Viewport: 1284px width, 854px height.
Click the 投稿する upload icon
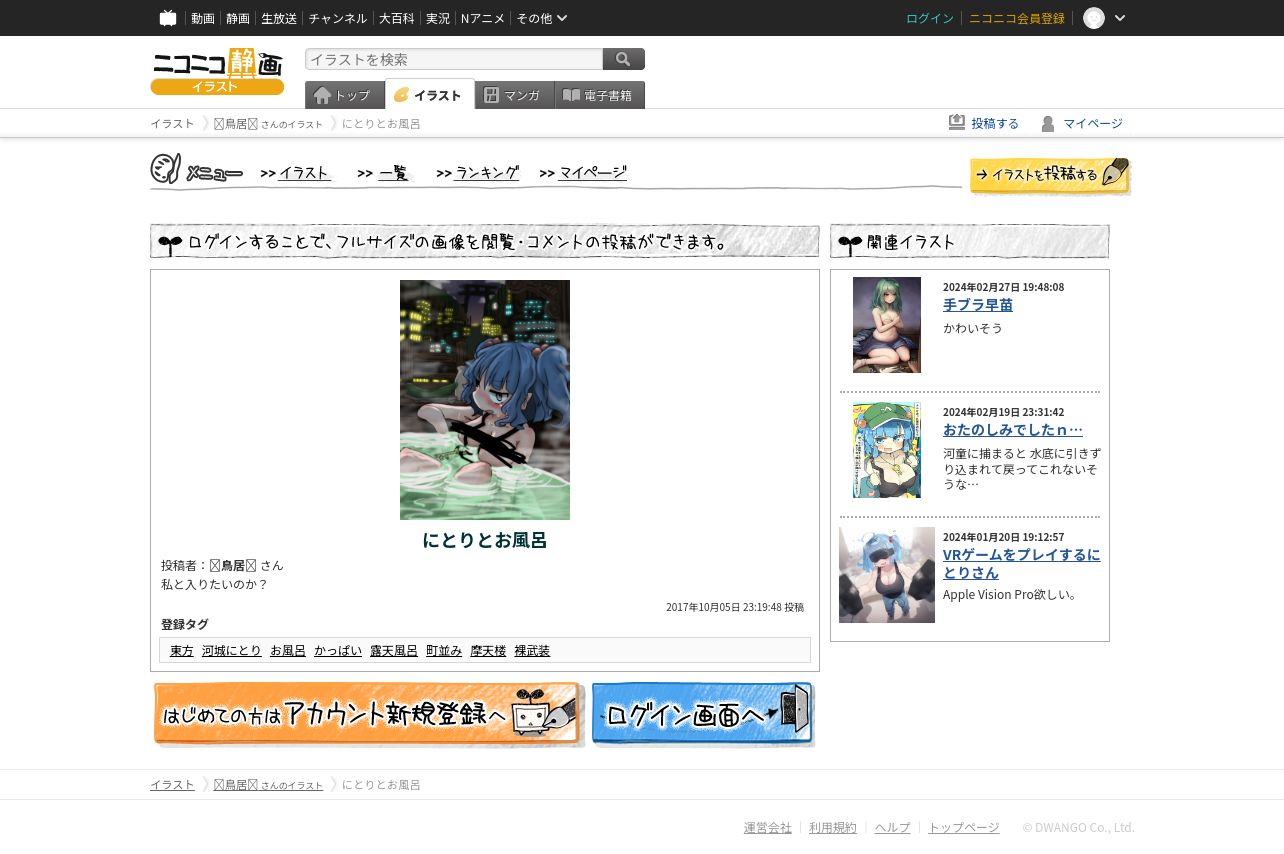pyautogui.click(x=957, y=122)
